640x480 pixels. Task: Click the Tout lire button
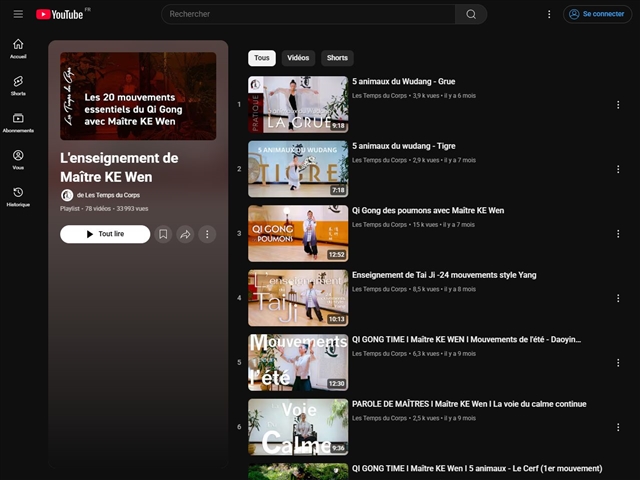[x=105, y=234]
